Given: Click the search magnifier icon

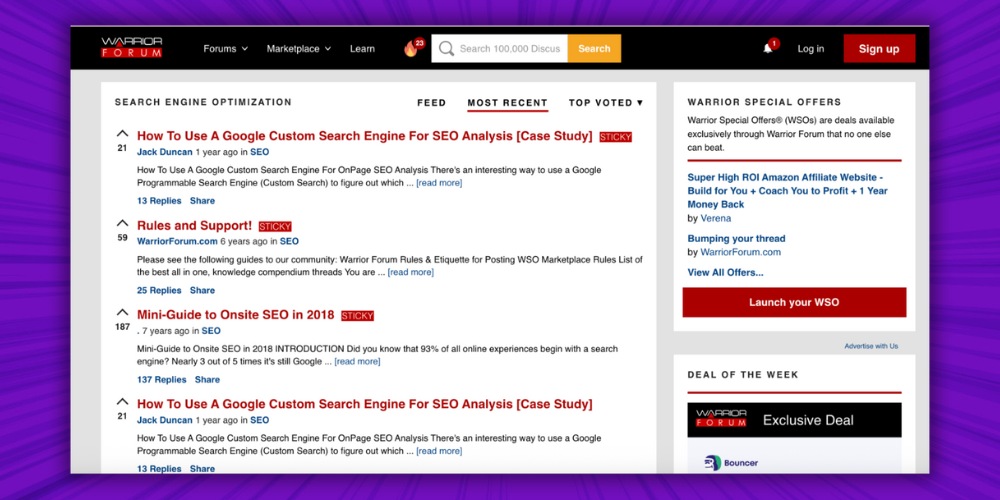Looking at the screenshot, I should (446, 48).
